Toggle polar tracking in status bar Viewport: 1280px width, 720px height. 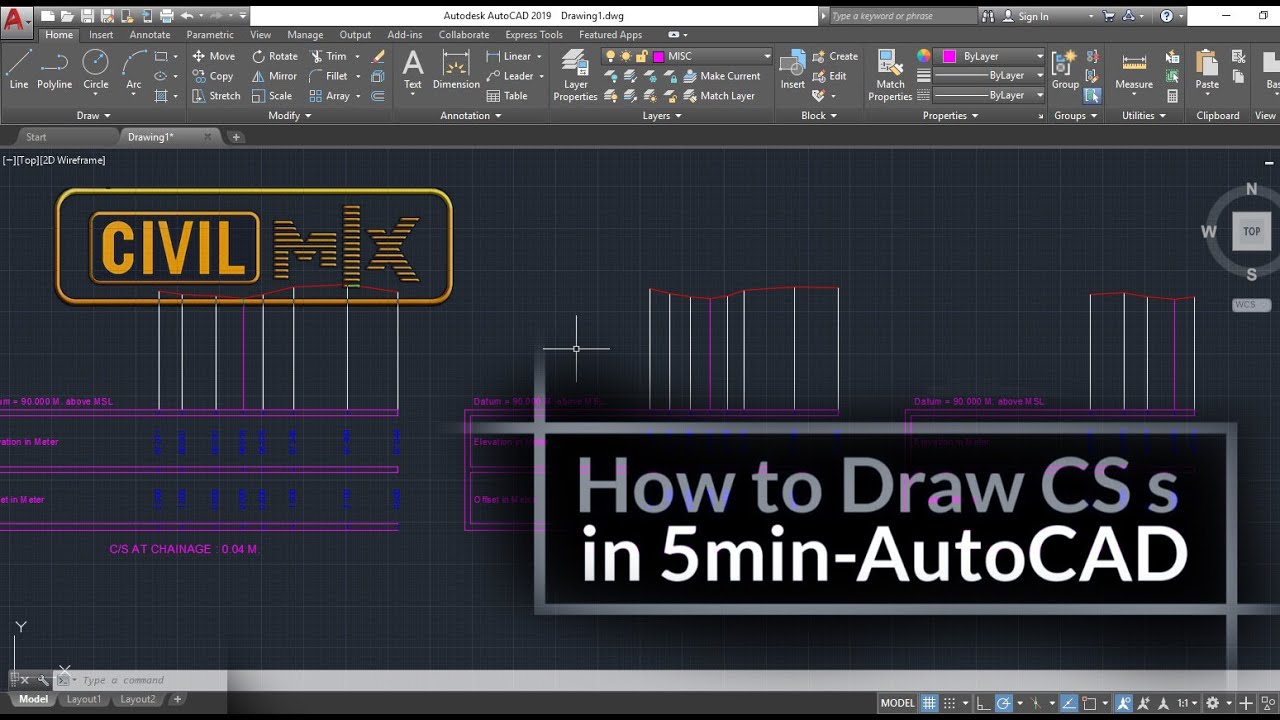point(1004,703)
